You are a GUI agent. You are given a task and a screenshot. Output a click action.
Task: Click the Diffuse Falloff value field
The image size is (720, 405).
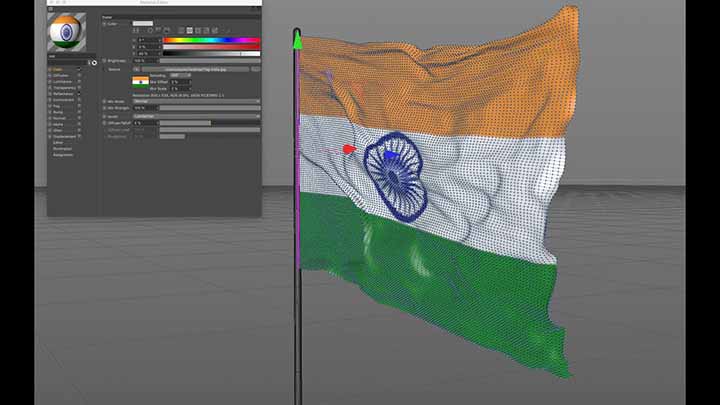(145, 123)
